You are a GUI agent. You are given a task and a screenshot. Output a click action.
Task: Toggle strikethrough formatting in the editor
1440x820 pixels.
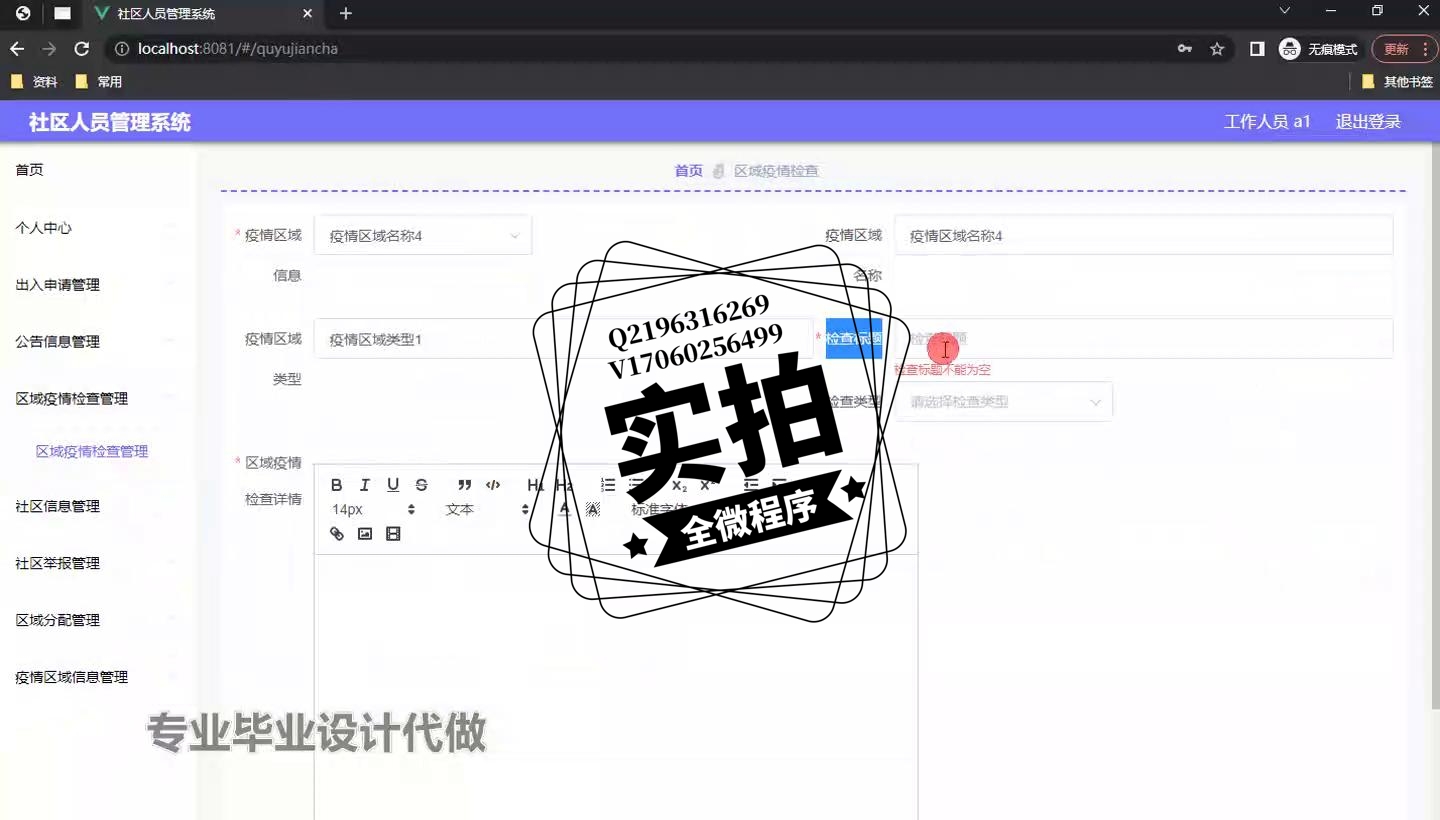tap(421, 485)
